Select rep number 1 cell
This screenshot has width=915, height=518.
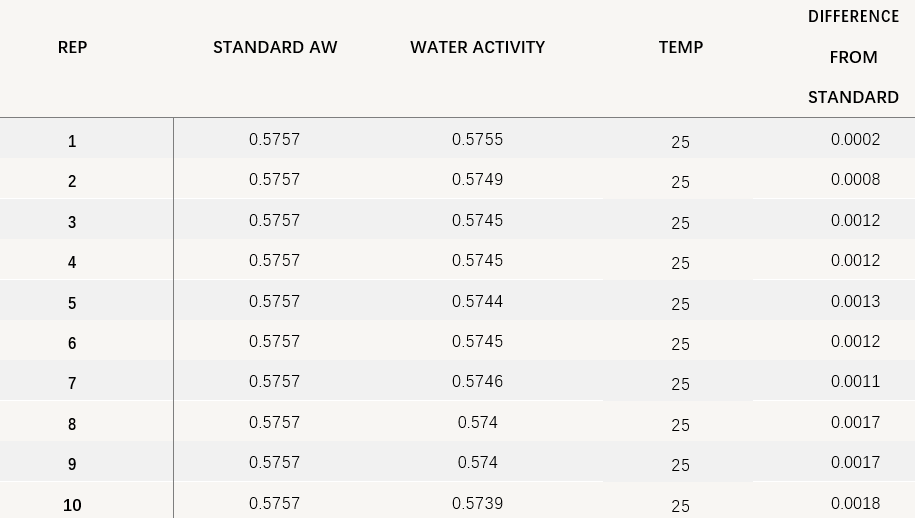point(72,141)
